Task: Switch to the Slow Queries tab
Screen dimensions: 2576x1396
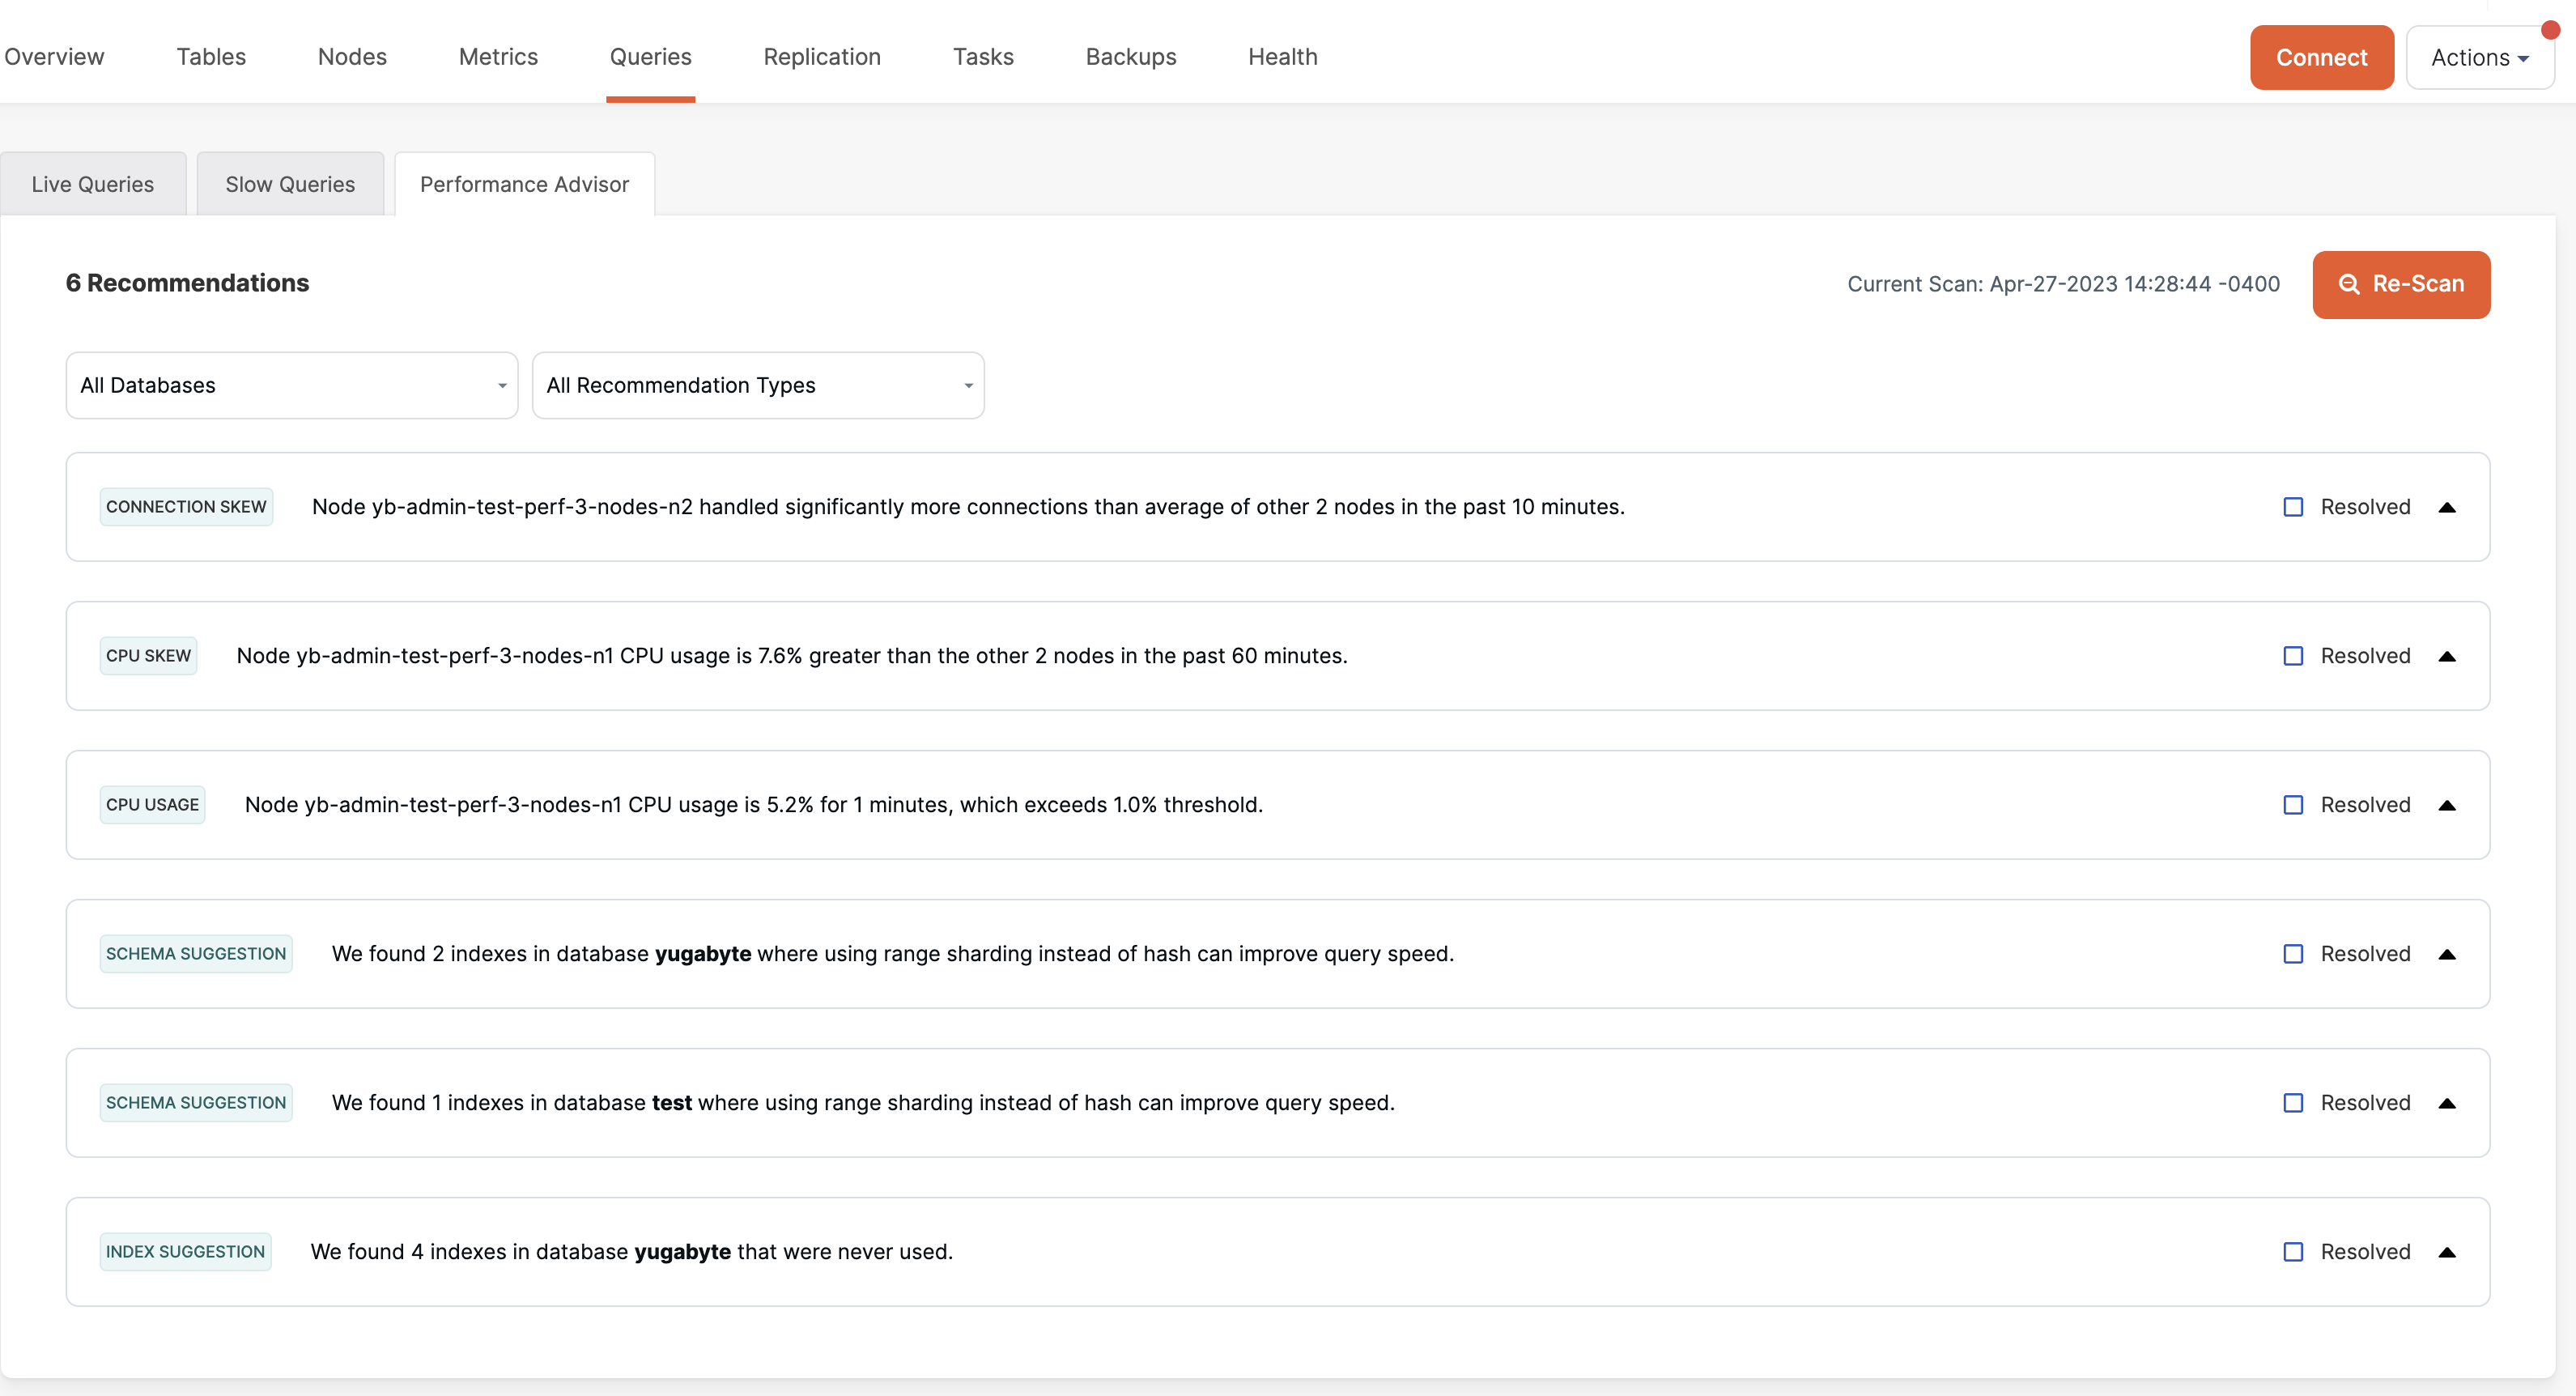Action: [x=290, y=183]
